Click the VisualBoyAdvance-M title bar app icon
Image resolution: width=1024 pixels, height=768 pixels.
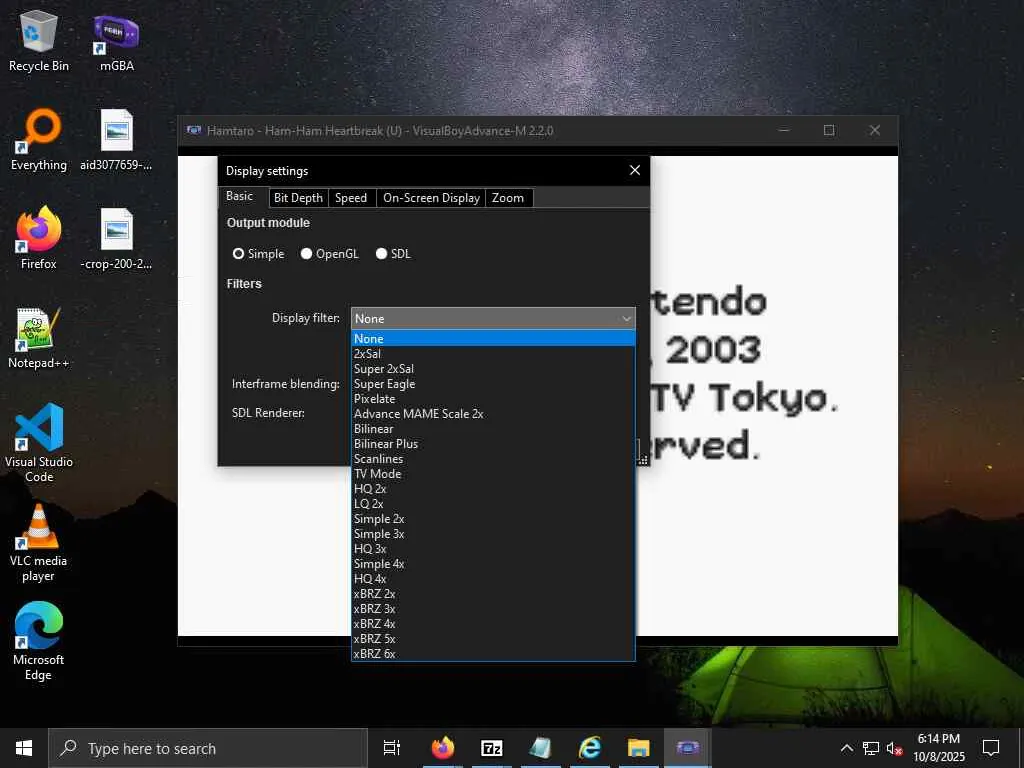[x=194, y=130]
